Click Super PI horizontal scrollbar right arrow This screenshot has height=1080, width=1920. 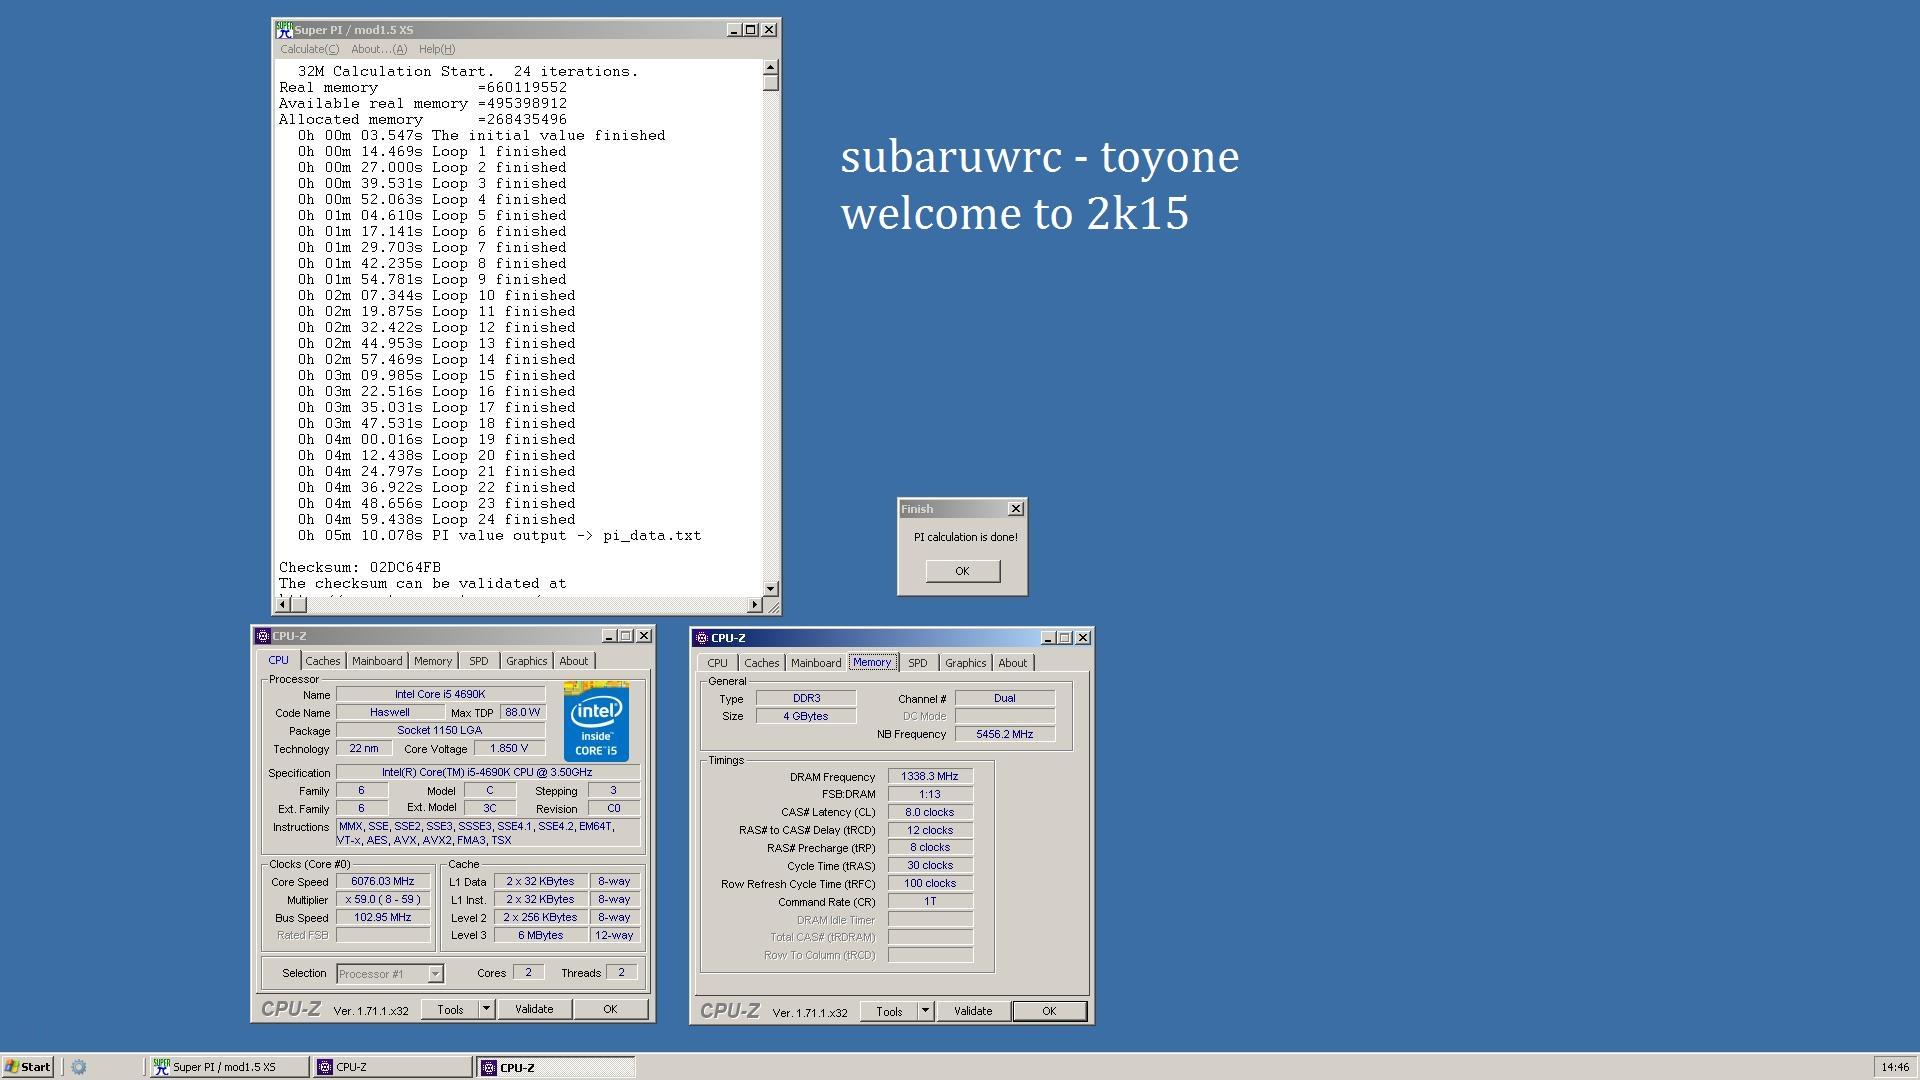click(x=754, y=604)
